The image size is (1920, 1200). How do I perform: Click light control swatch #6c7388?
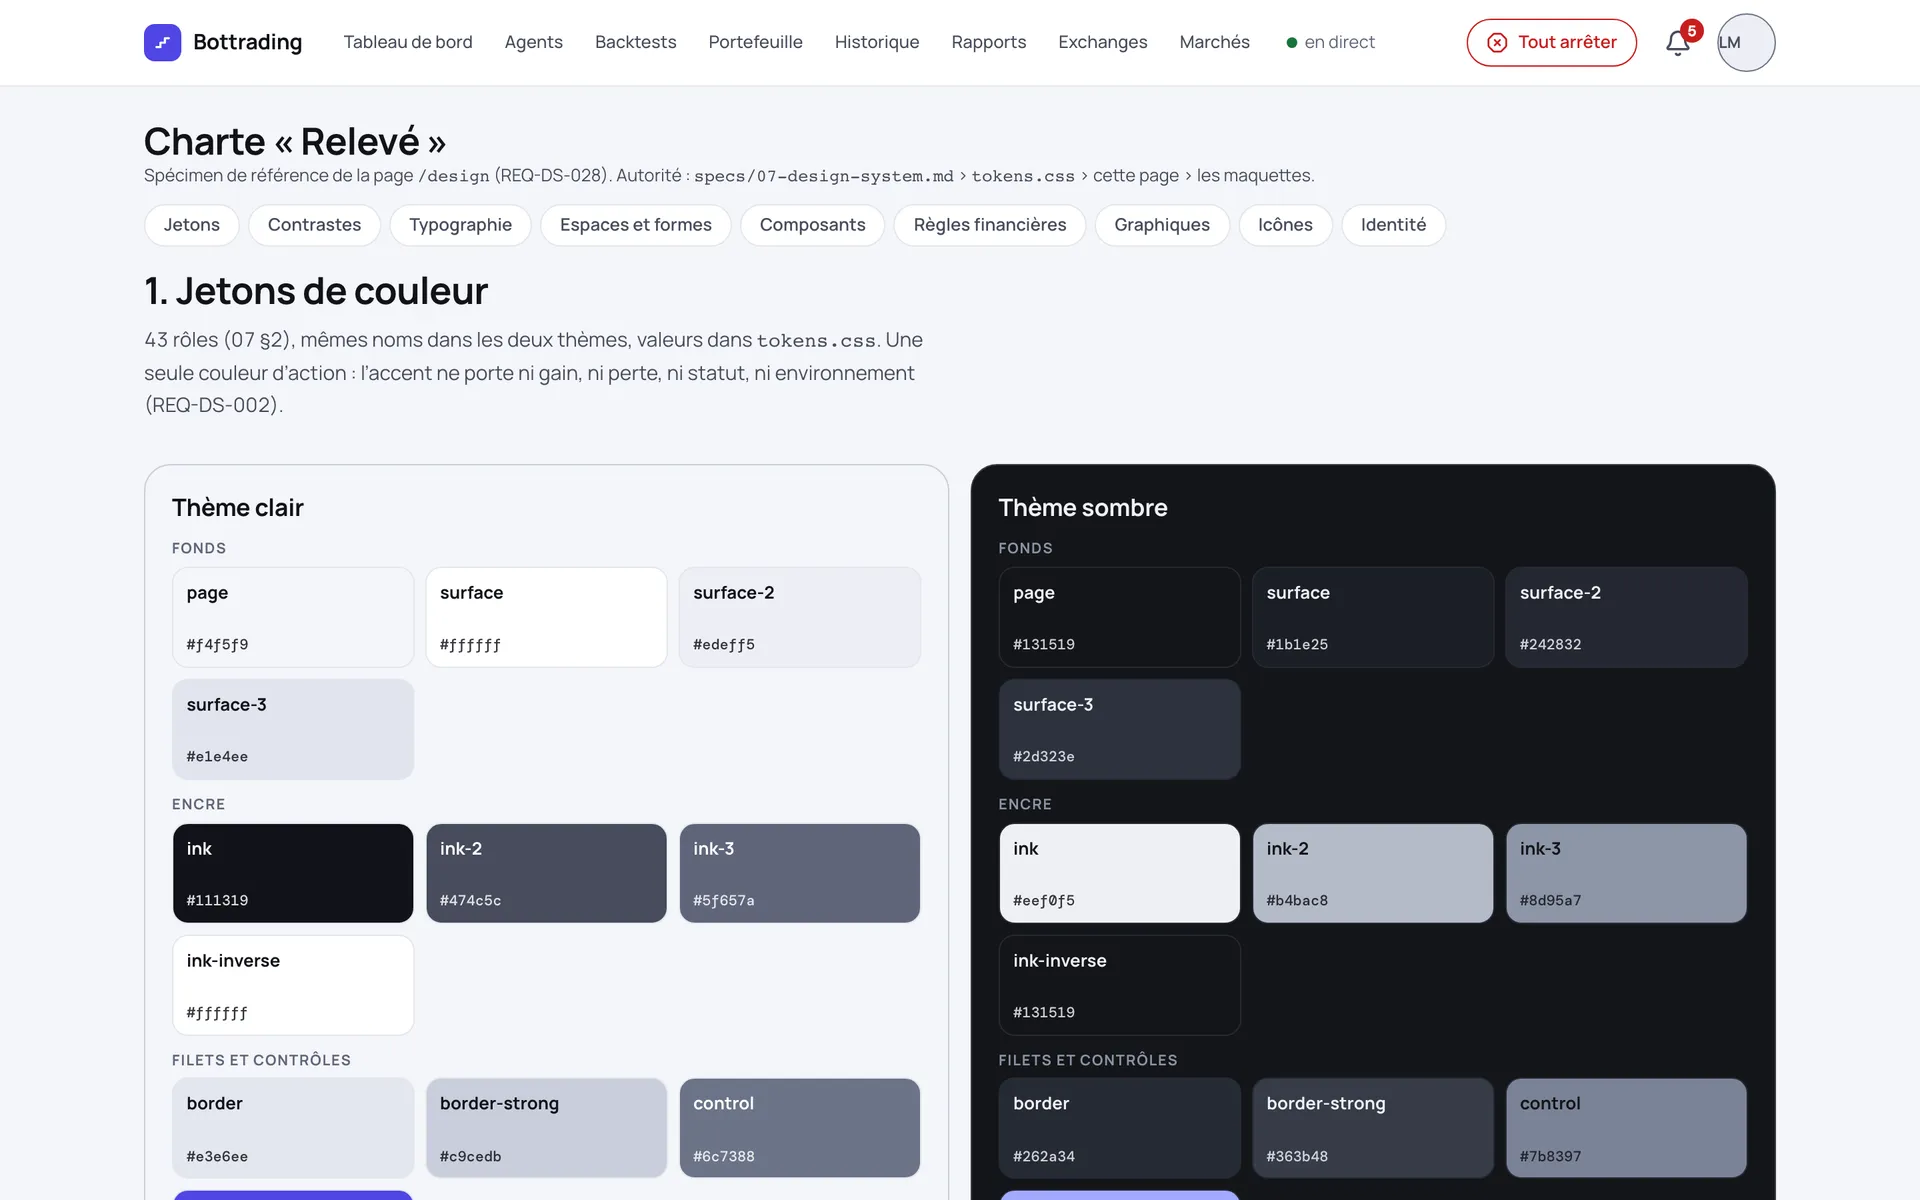[800, 1128]
